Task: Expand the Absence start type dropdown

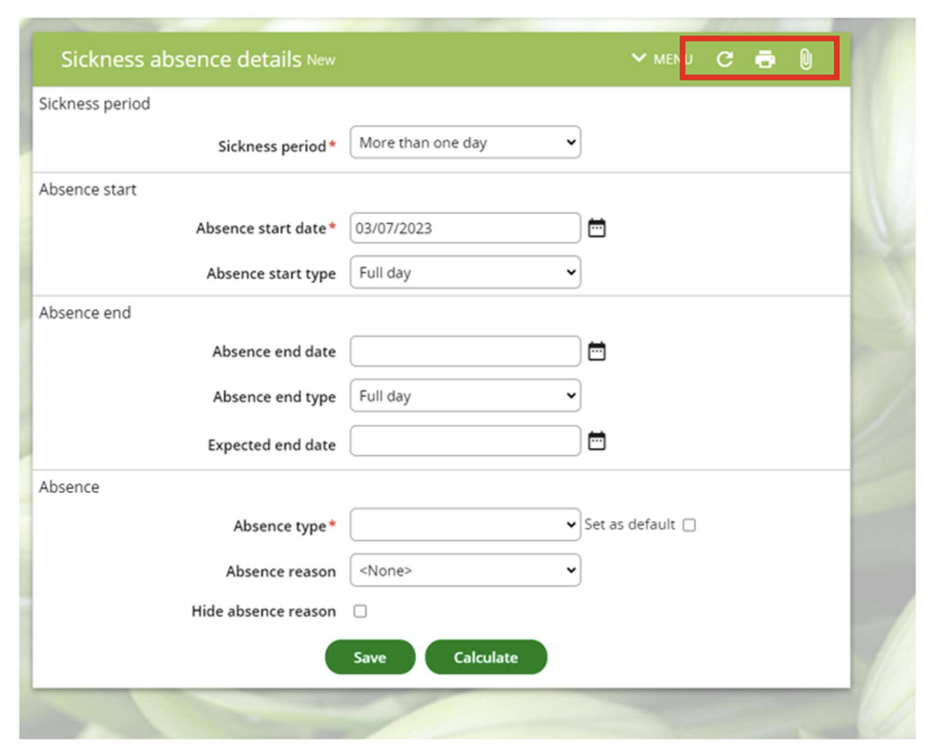Action: point(465,273)
